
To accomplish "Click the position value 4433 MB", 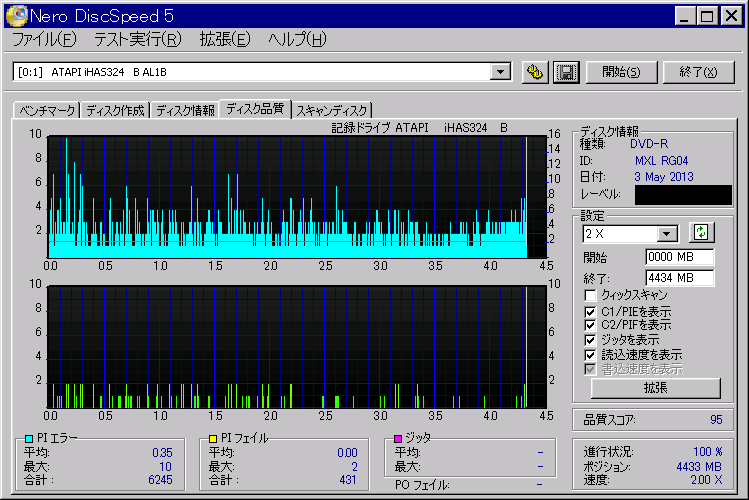I will coord(699,467).
